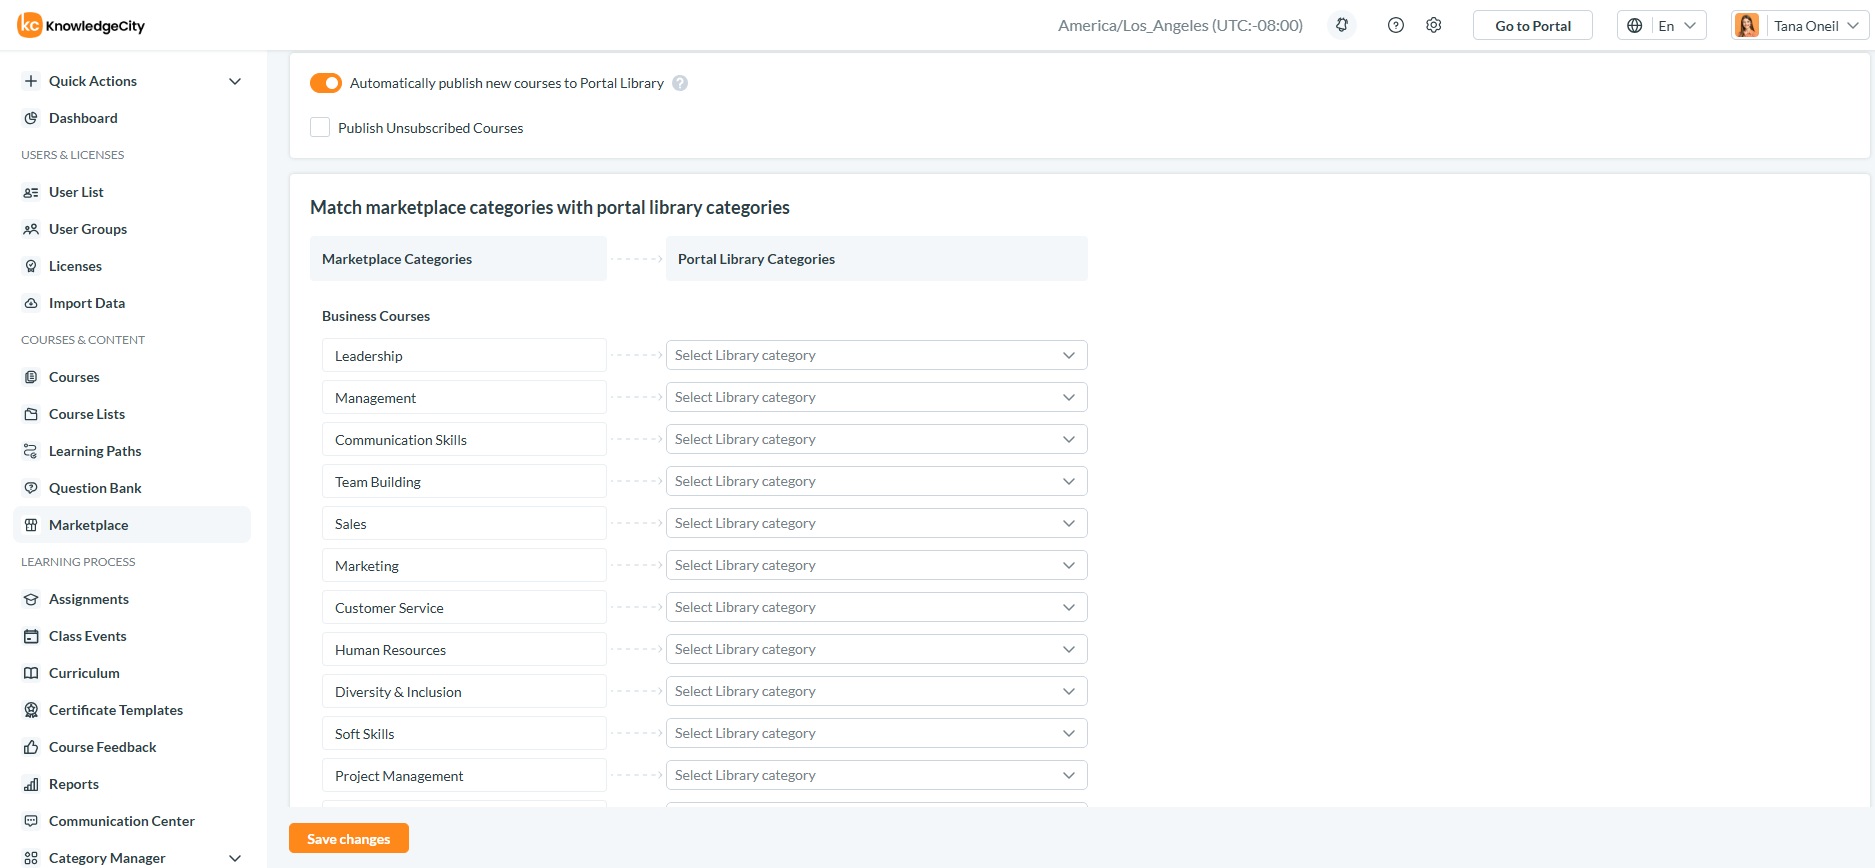
Task: Toggle automatic publishing to Portal Library
Action: pyautogui.click(x=326, y=83)
